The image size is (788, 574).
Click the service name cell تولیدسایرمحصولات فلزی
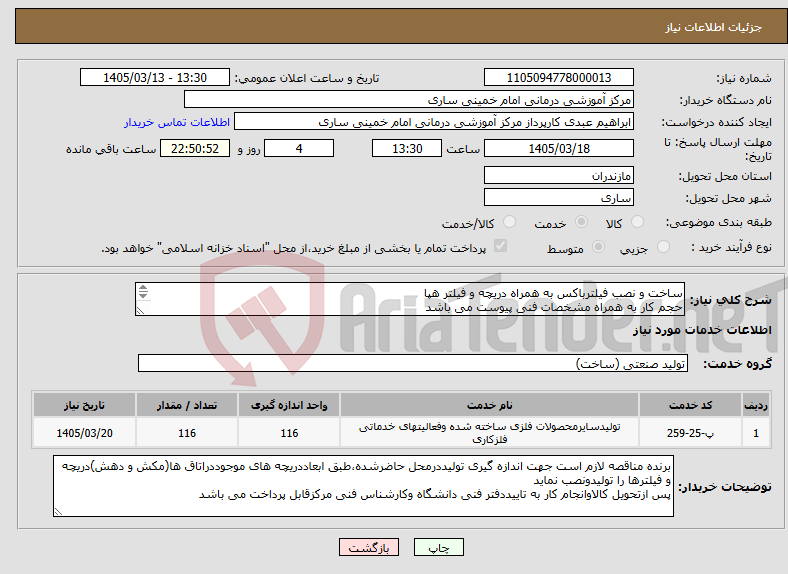pos(489,433)
